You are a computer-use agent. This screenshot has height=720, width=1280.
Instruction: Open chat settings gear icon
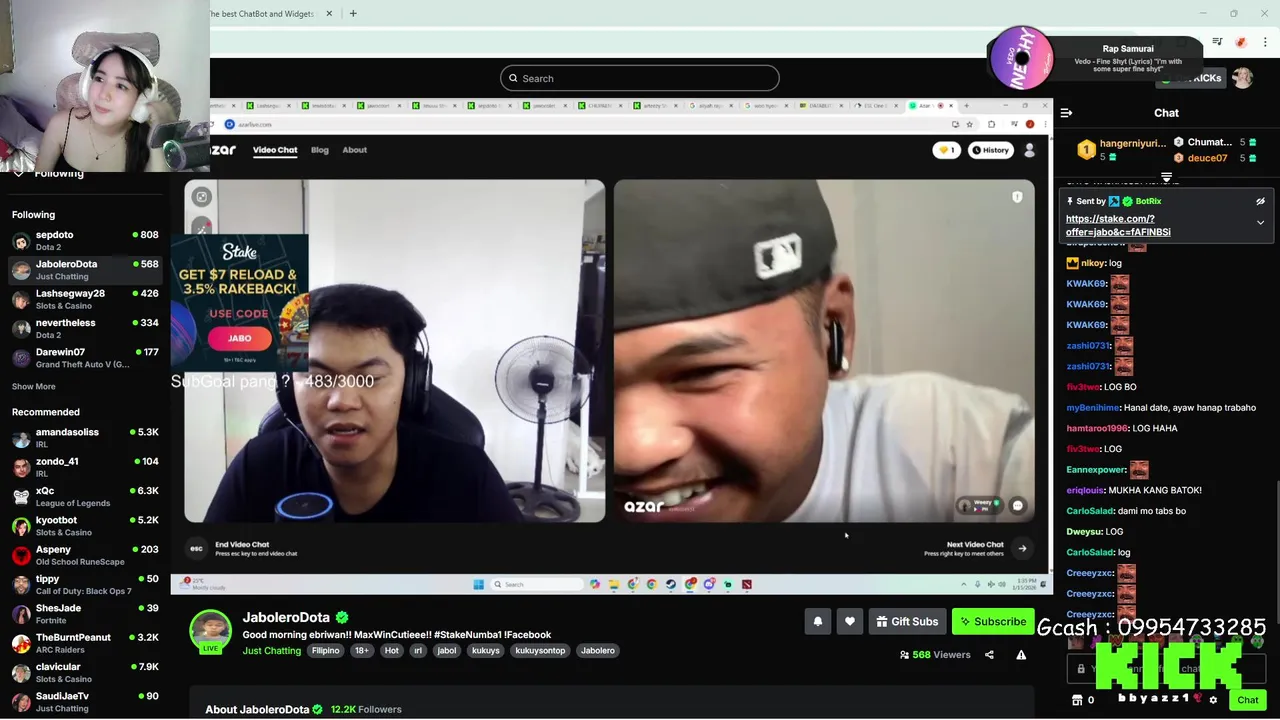point(1213,700)
